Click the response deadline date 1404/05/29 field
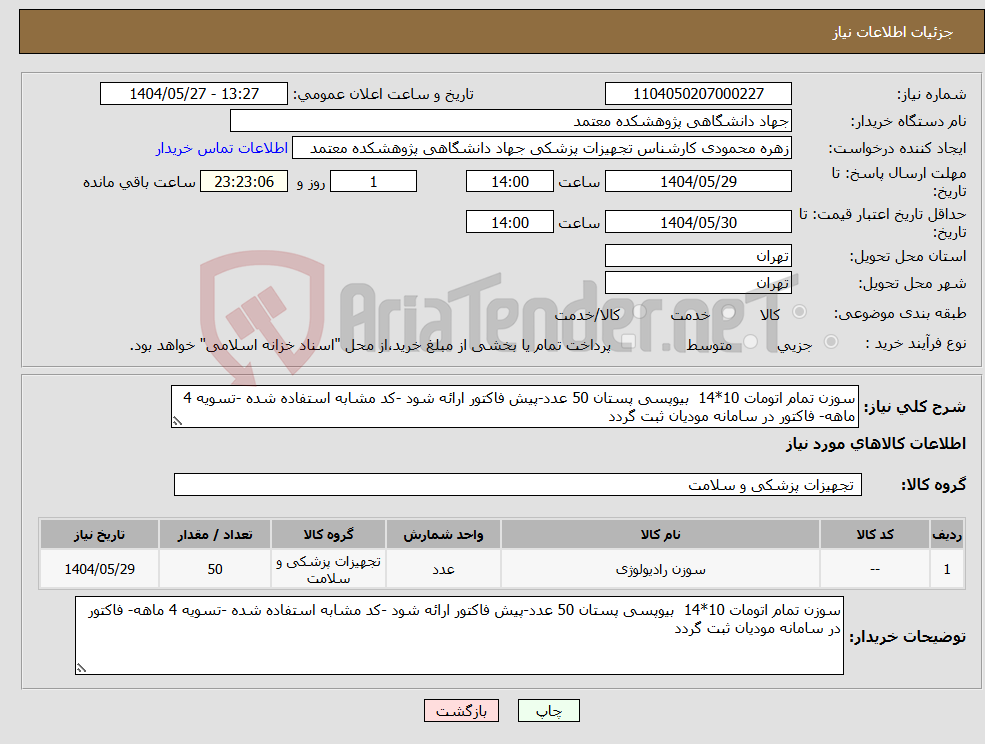The image size is (985, 744). [x=698, y=182]
